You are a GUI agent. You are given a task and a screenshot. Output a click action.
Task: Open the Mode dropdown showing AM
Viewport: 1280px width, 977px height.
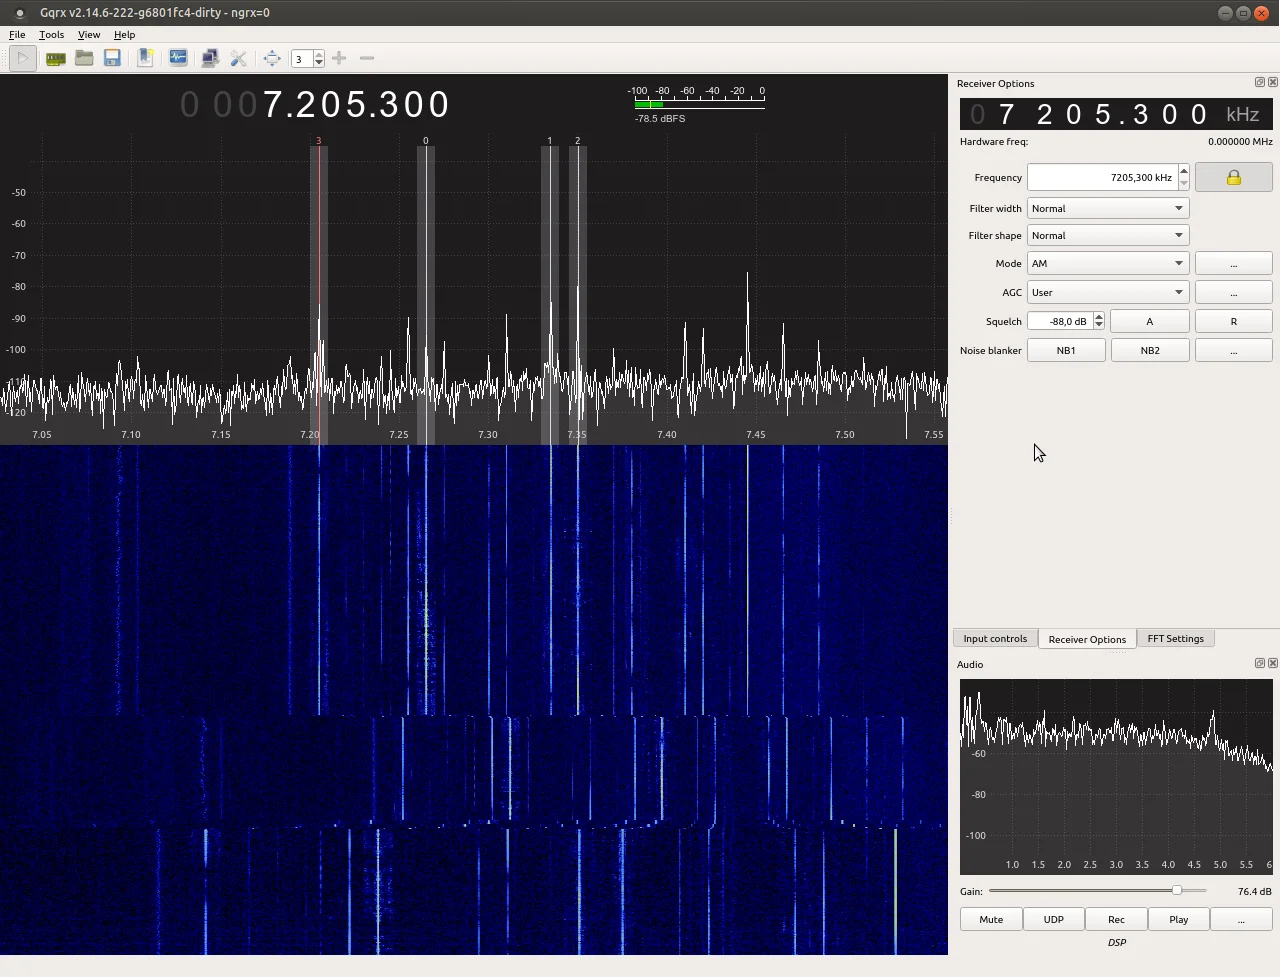pyautogui.click(x=1107, y=264)
